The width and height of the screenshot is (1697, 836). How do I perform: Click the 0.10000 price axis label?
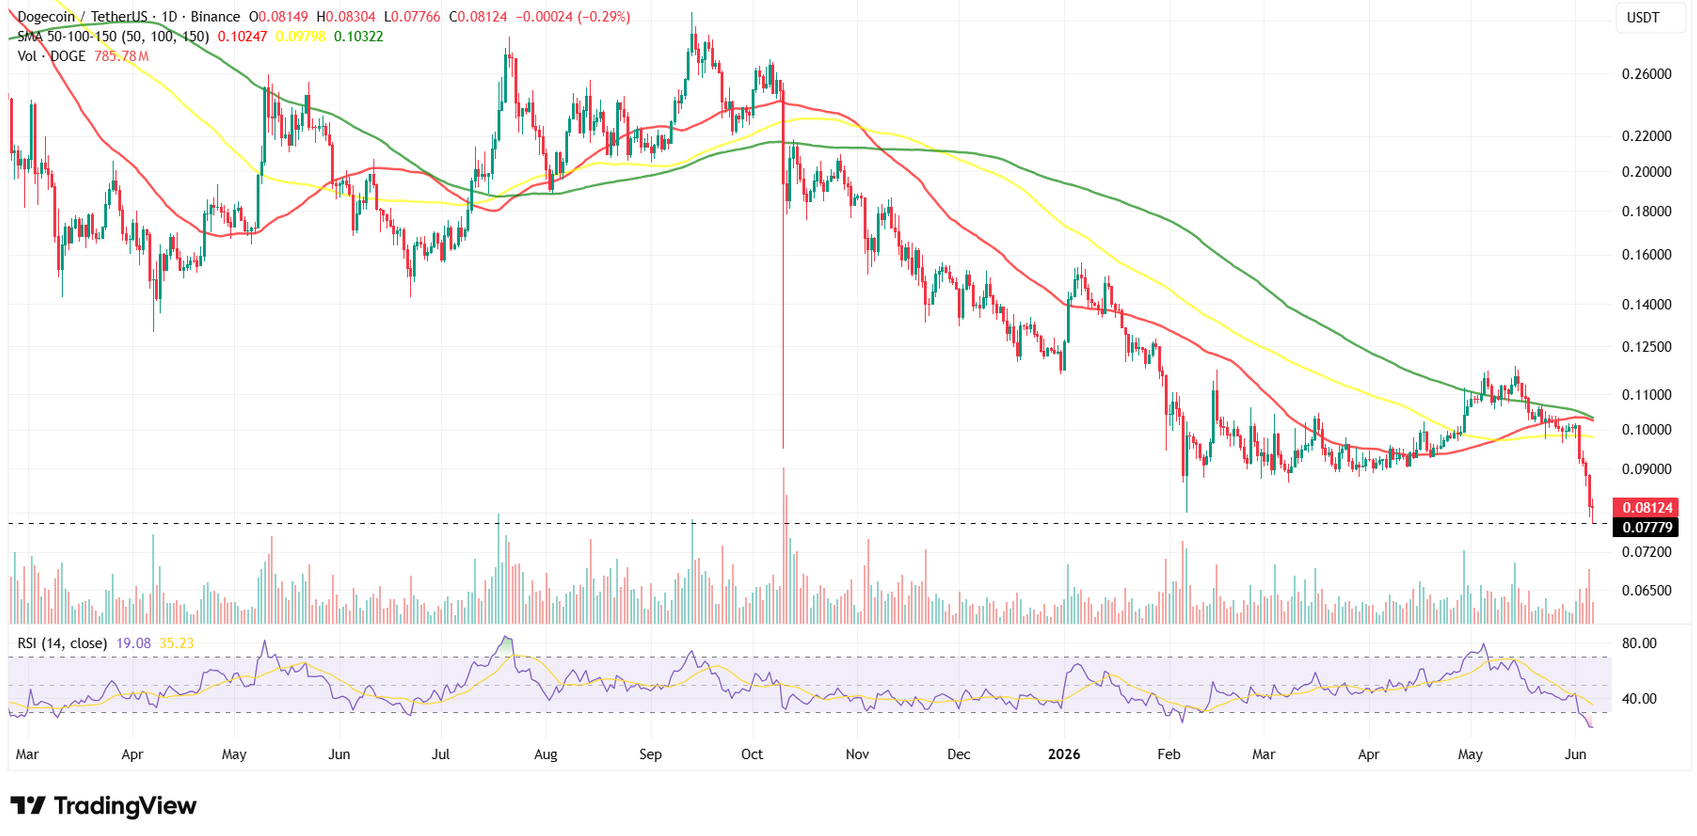(x=1647, y=430)
